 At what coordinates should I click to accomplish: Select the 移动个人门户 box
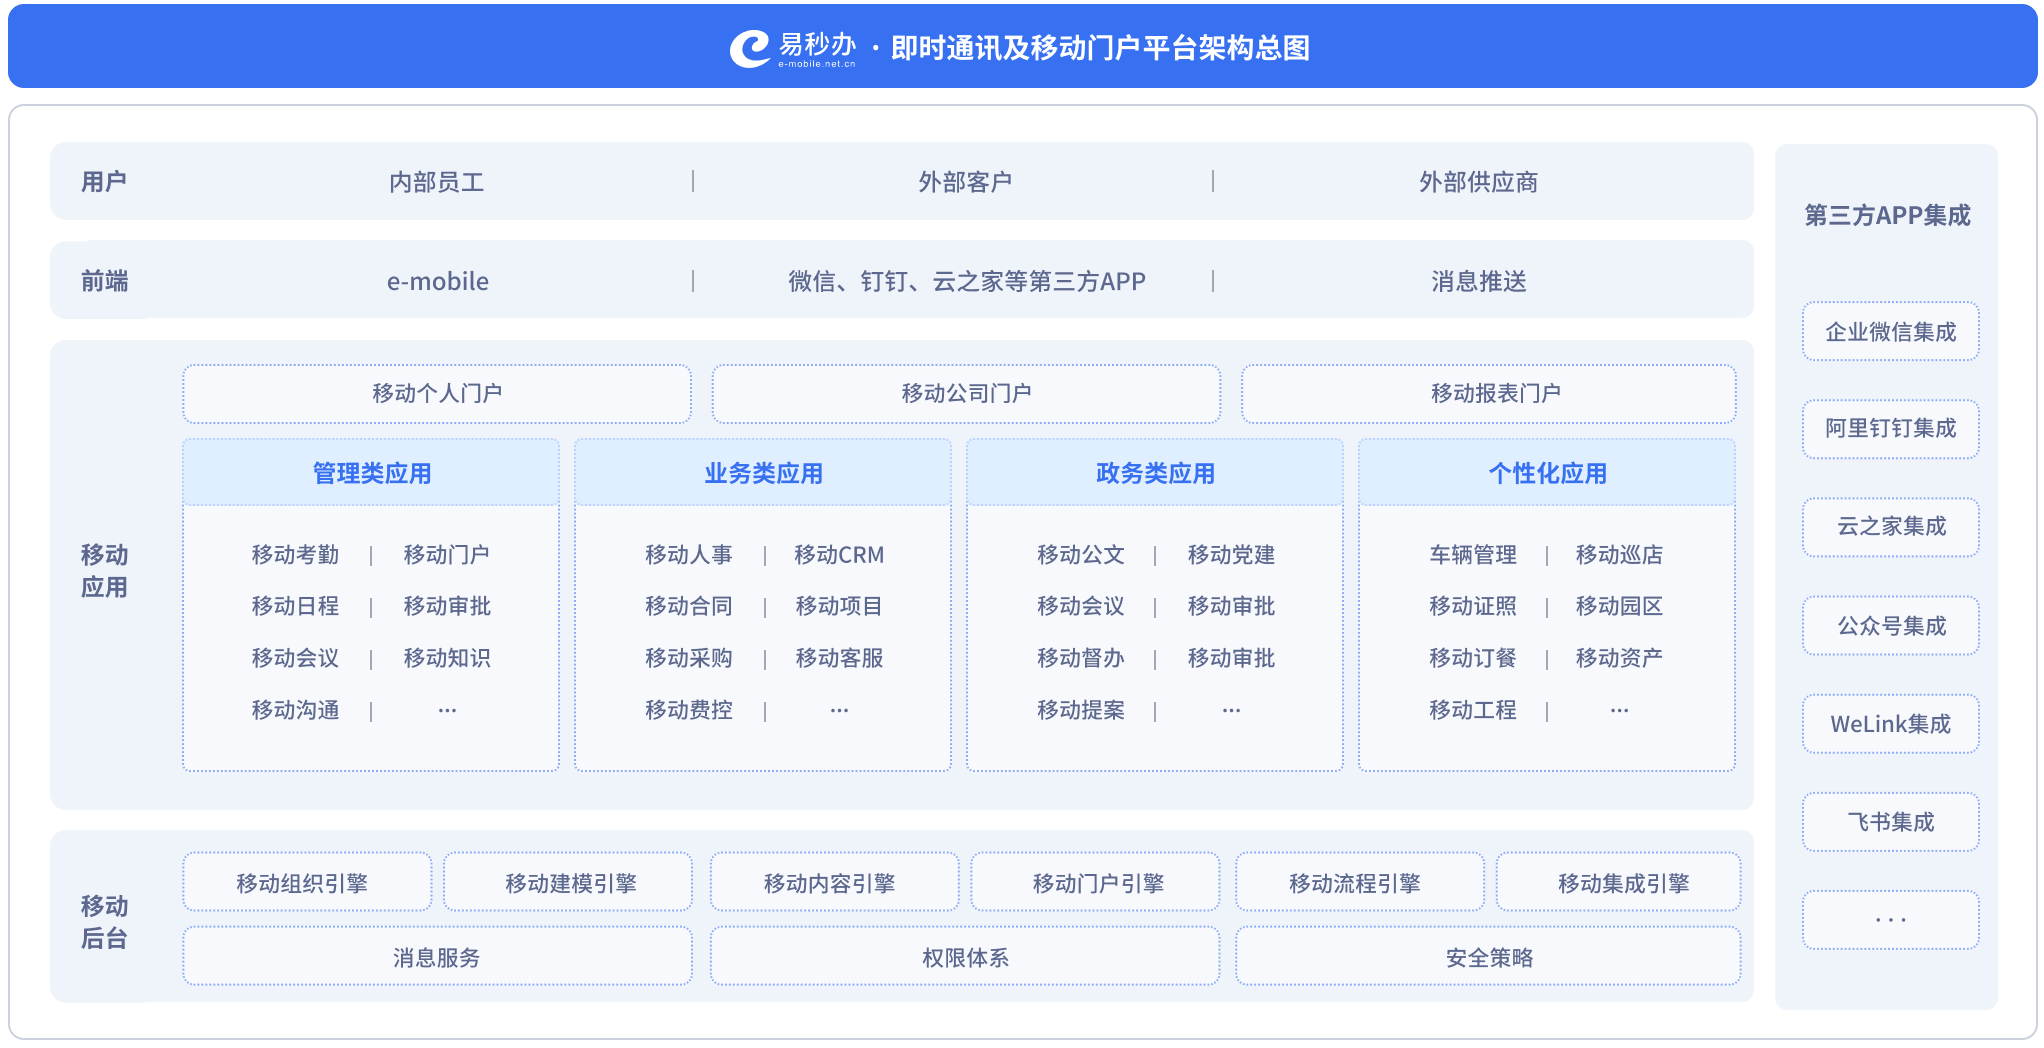[x=436, y=394]
